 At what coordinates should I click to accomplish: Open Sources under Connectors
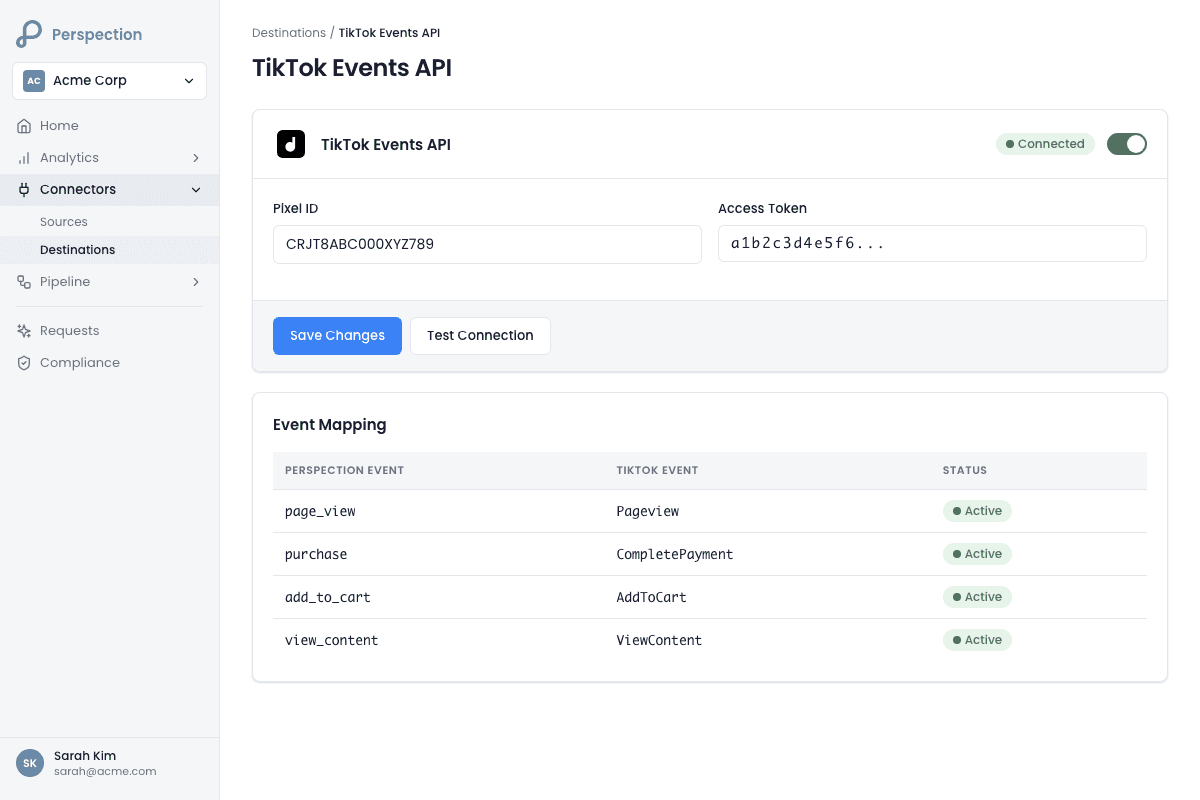click(110, 222)
